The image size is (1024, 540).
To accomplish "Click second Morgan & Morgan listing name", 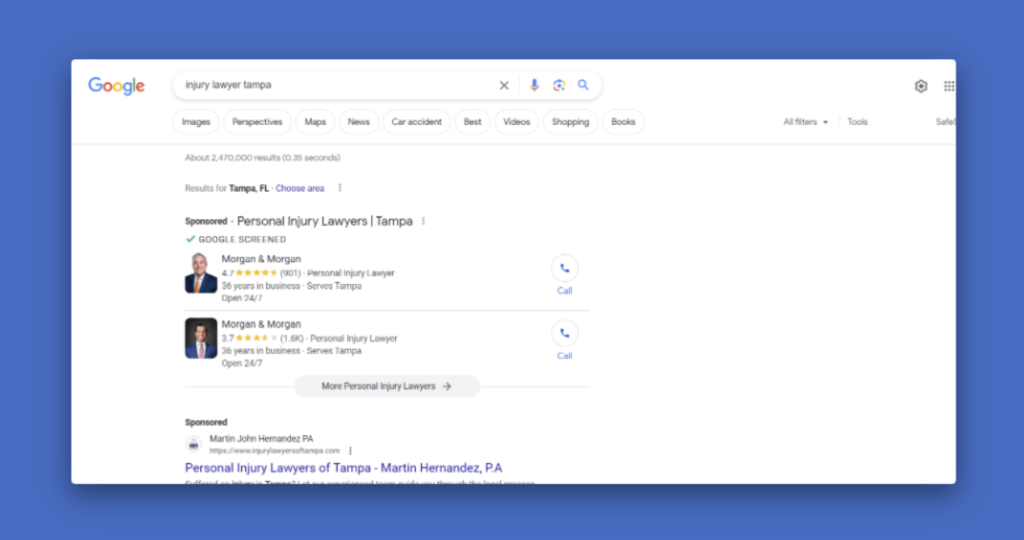I will pyautogui.click(x=261, y=325).
